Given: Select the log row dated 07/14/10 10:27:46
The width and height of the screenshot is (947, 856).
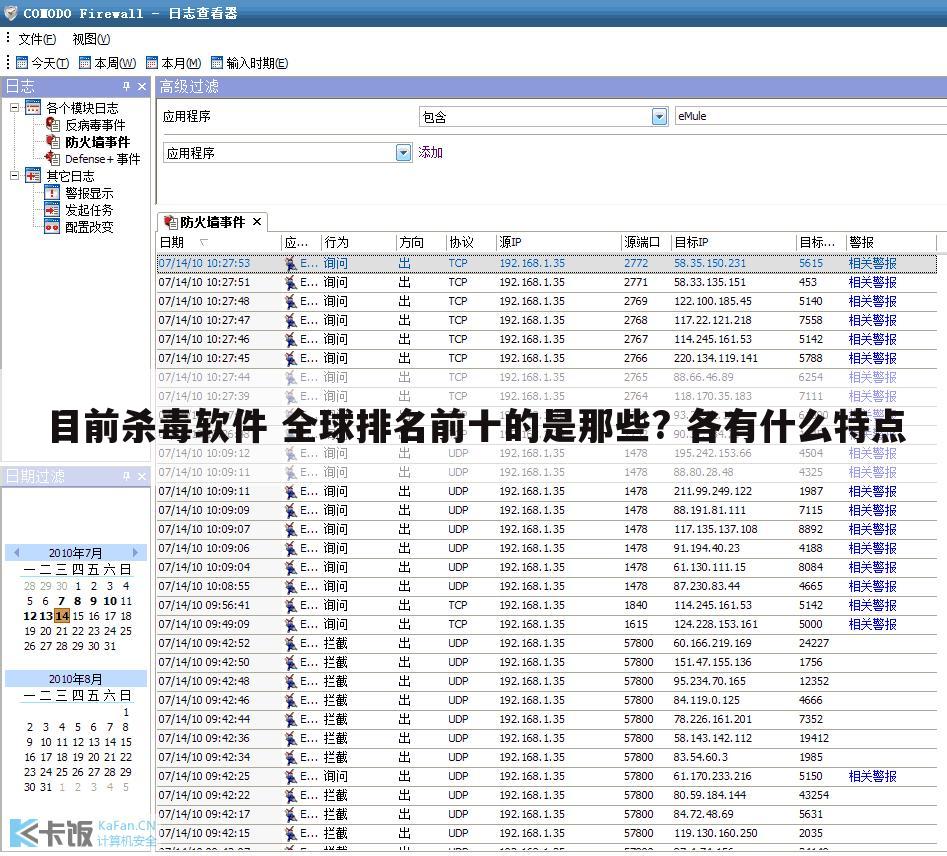Looking at the screenshot, I should pyautogui.click(x=547, y=340).
